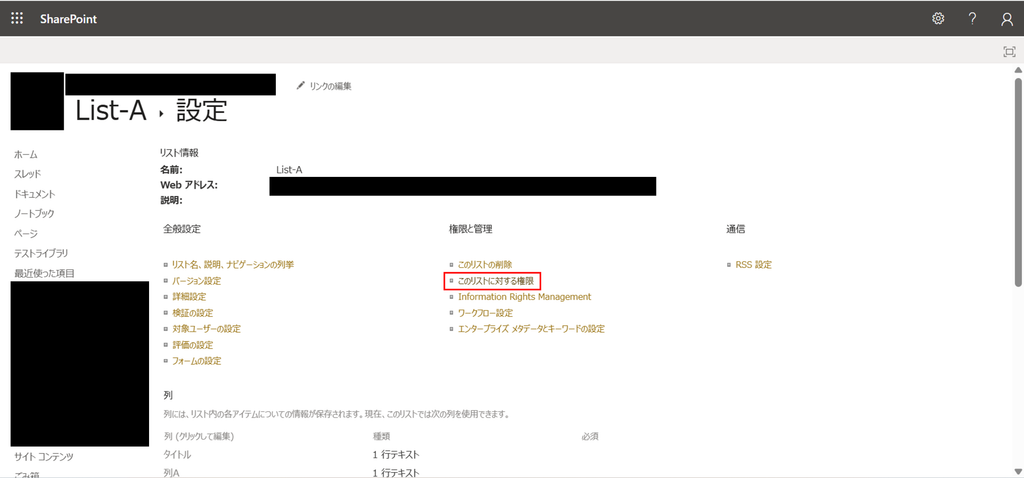Click the Web アドレス: label
This screenshot has height=478, width=1024.
click(189, 185)
